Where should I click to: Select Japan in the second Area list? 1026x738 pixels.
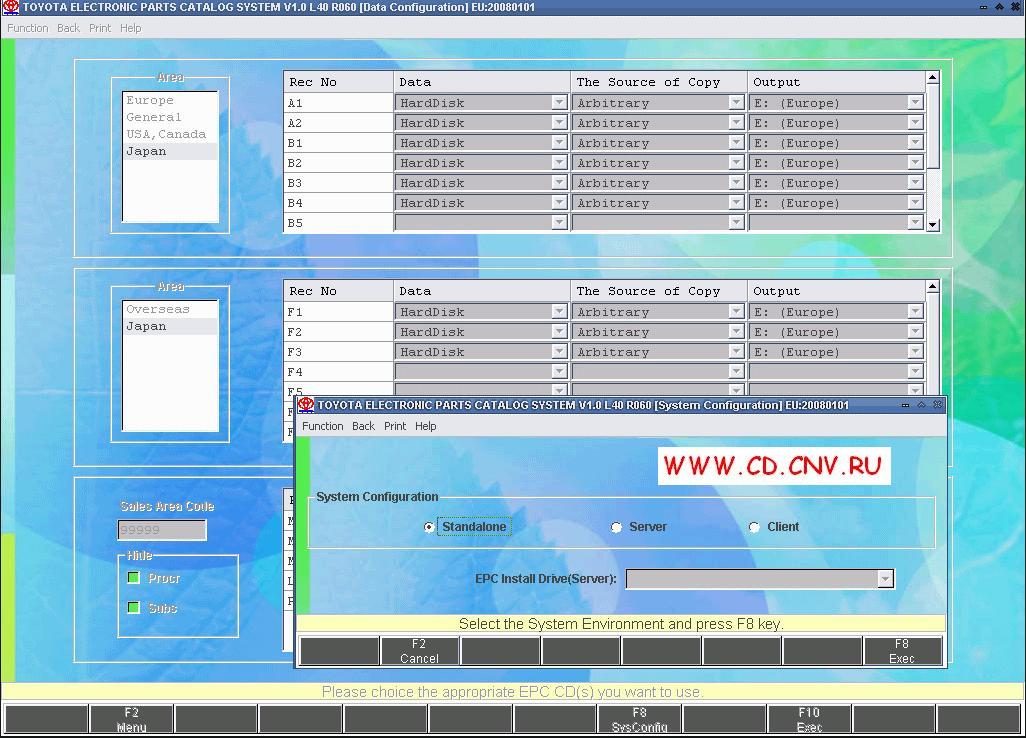[170, 326]
